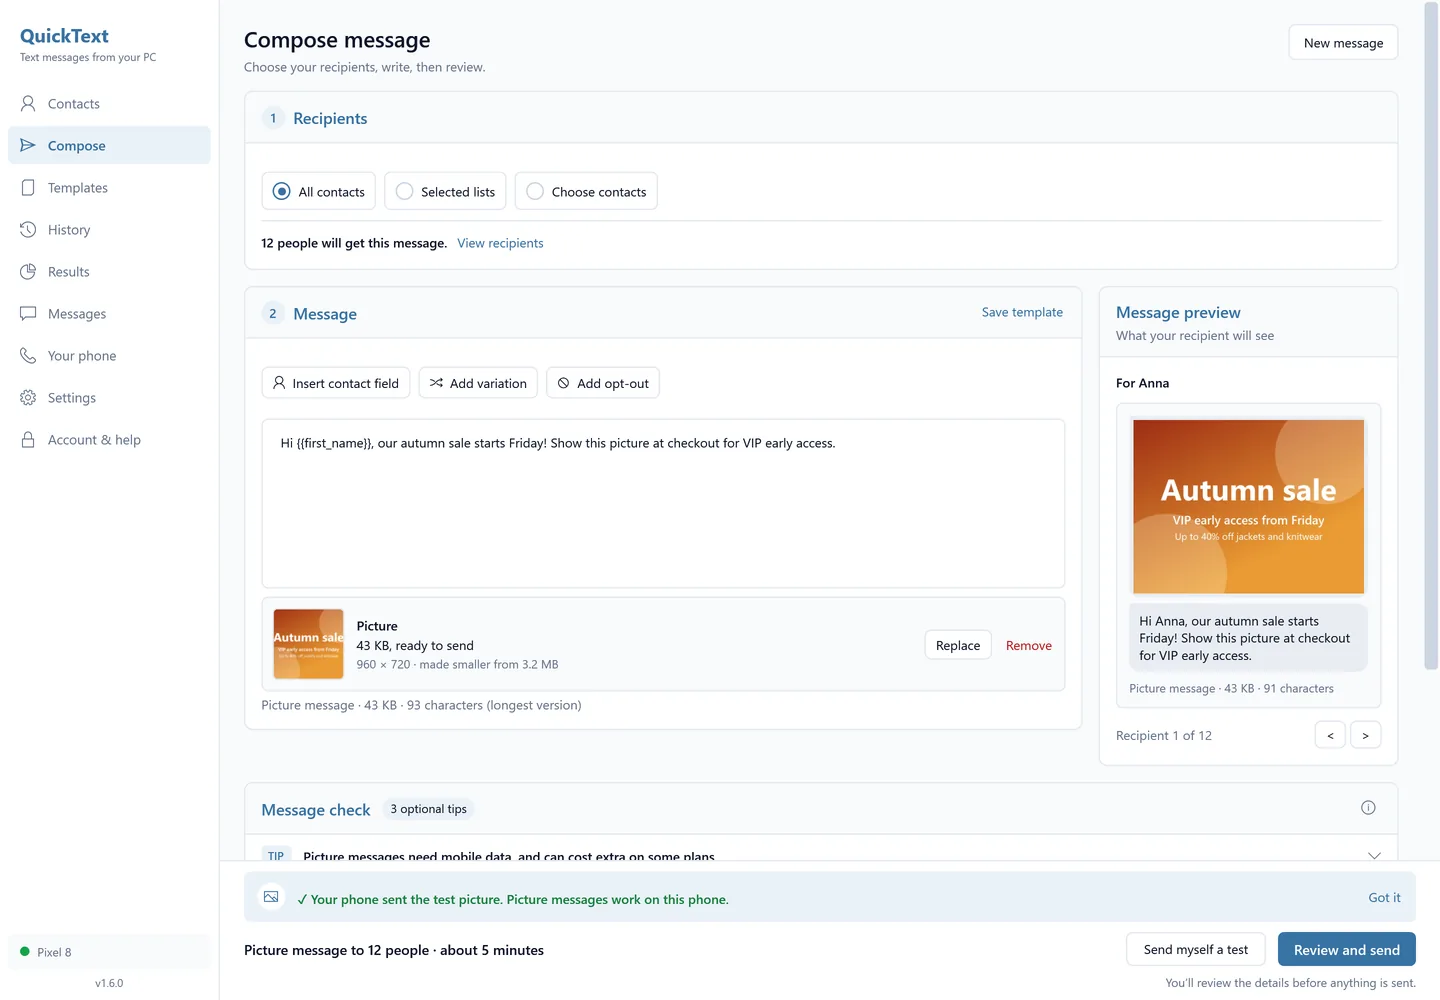Click the Account & help lock icon
Screen dimensions: 1440x1000
[x=28, y=440]
